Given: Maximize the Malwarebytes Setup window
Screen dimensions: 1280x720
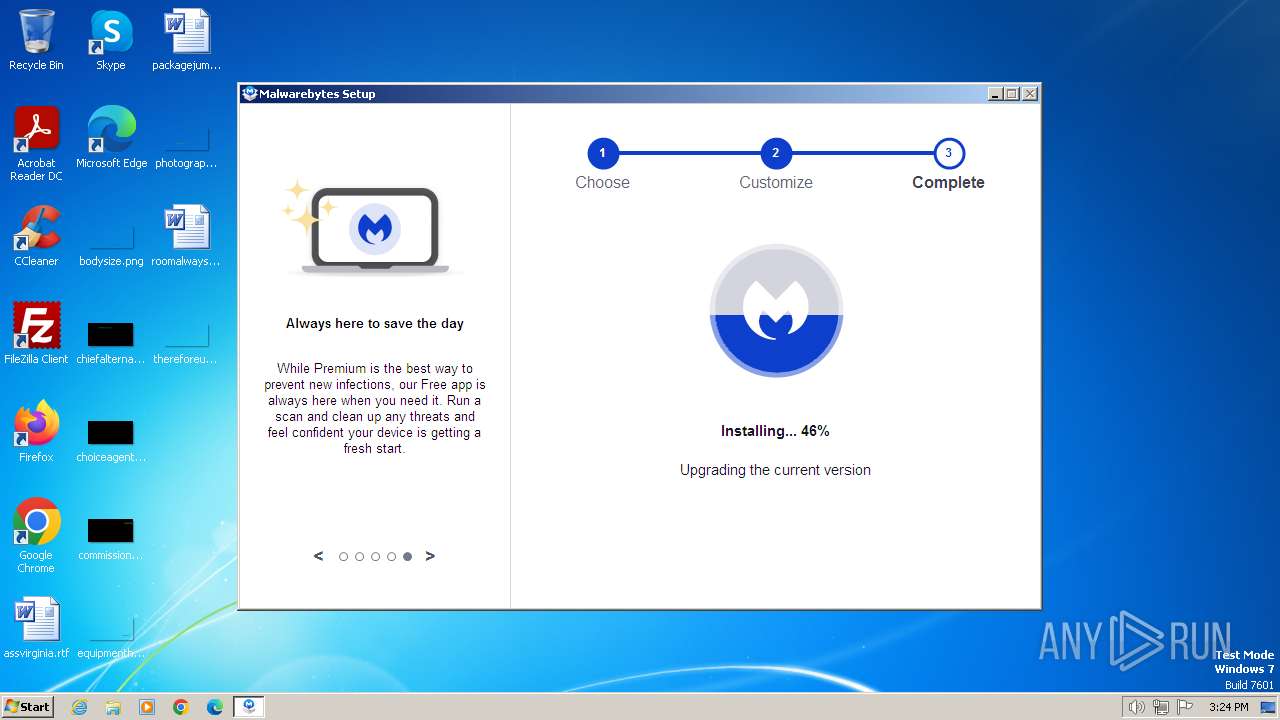Looking at the screenshot, I should point(1012,94).
